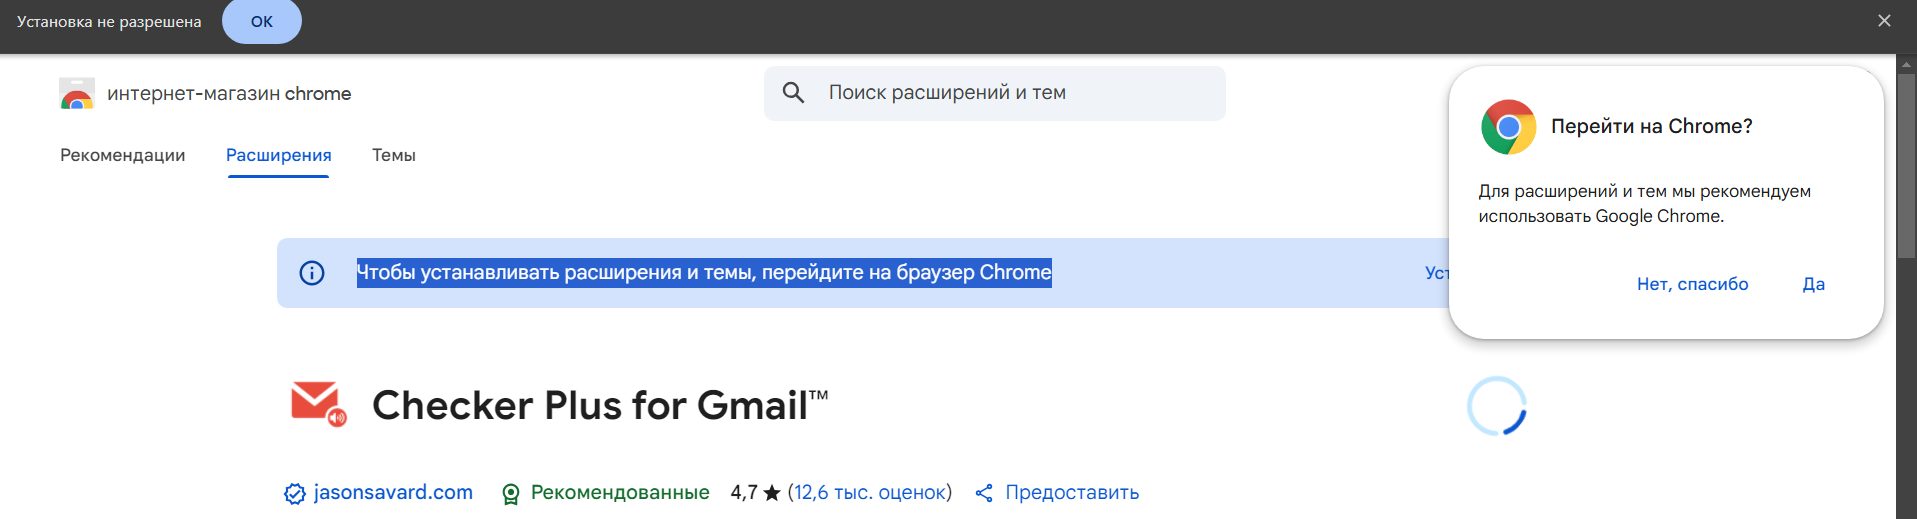Click the green Рекомендованные award badge icon

[511, 493]
